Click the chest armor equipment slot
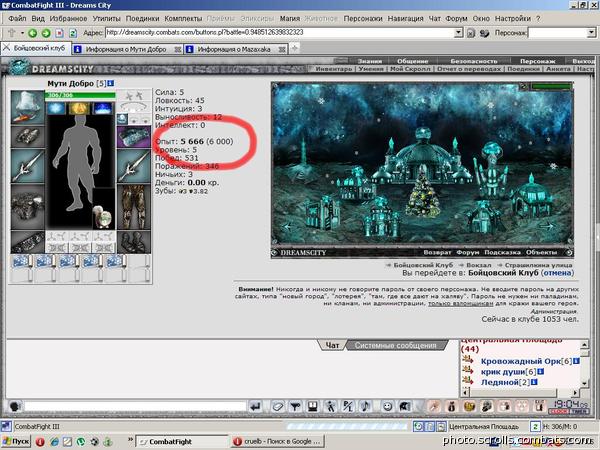The image size is (600, 450). [x=27, y=207]
